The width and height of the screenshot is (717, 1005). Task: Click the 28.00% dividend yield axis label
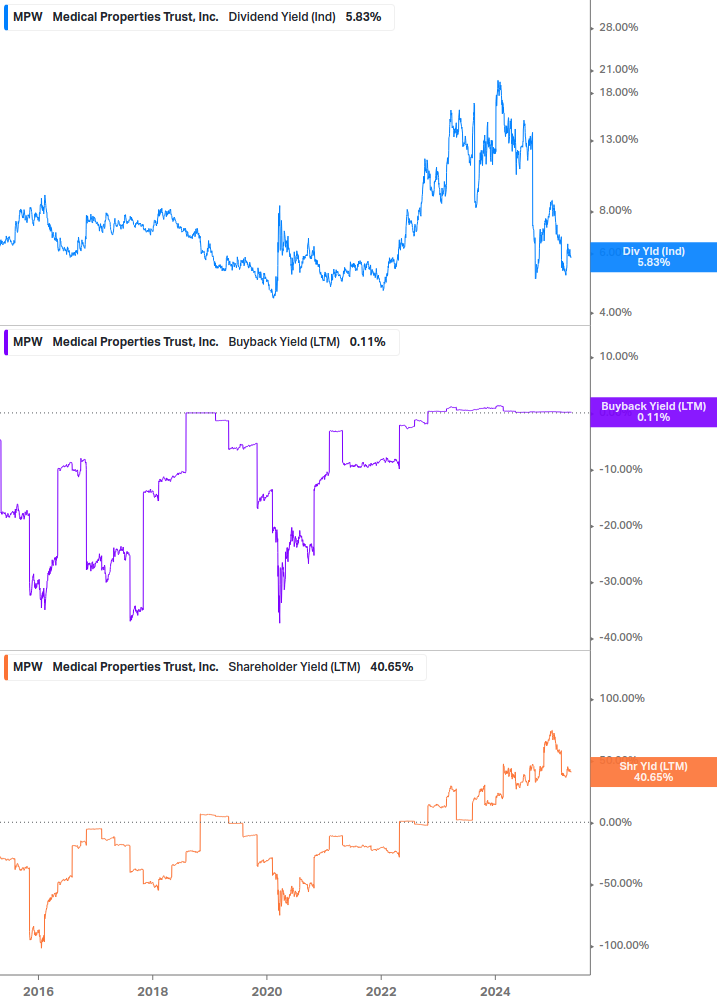pos(618,28)
